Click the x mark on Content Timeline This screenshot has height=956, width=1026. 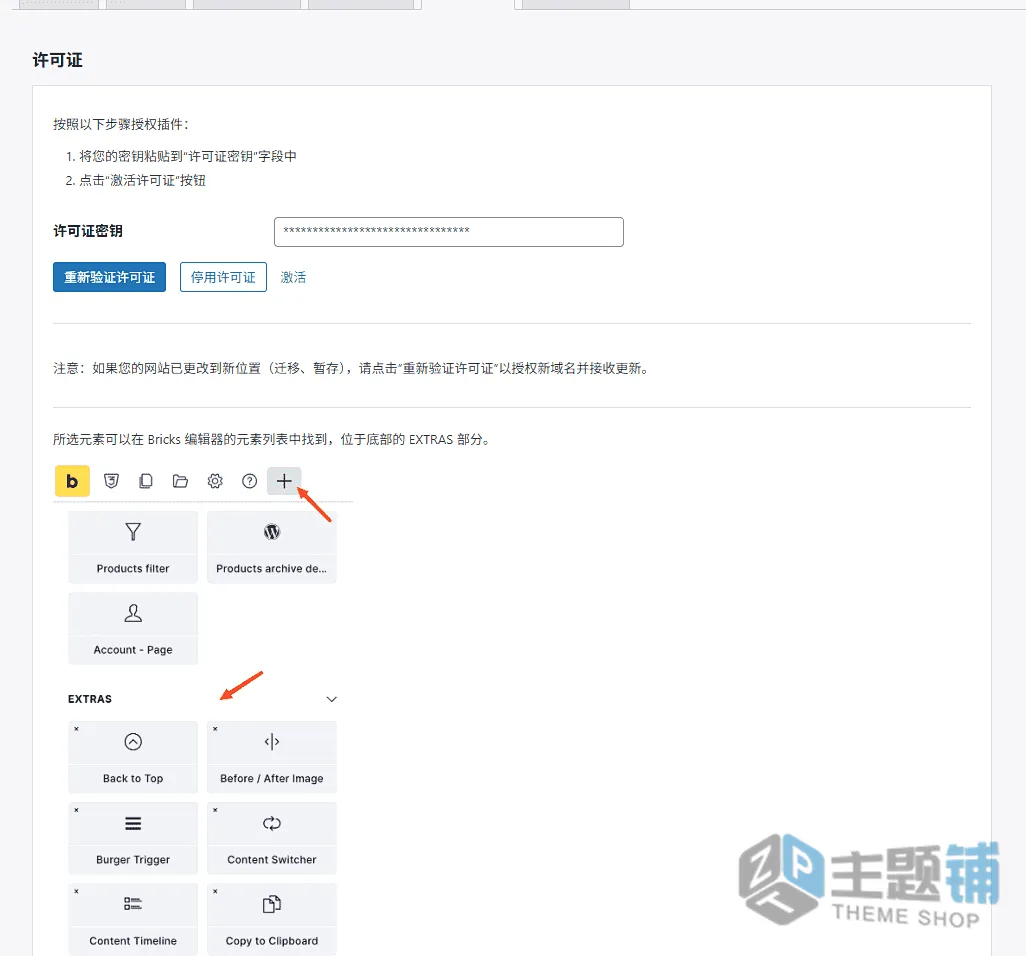tap(77, 891)
